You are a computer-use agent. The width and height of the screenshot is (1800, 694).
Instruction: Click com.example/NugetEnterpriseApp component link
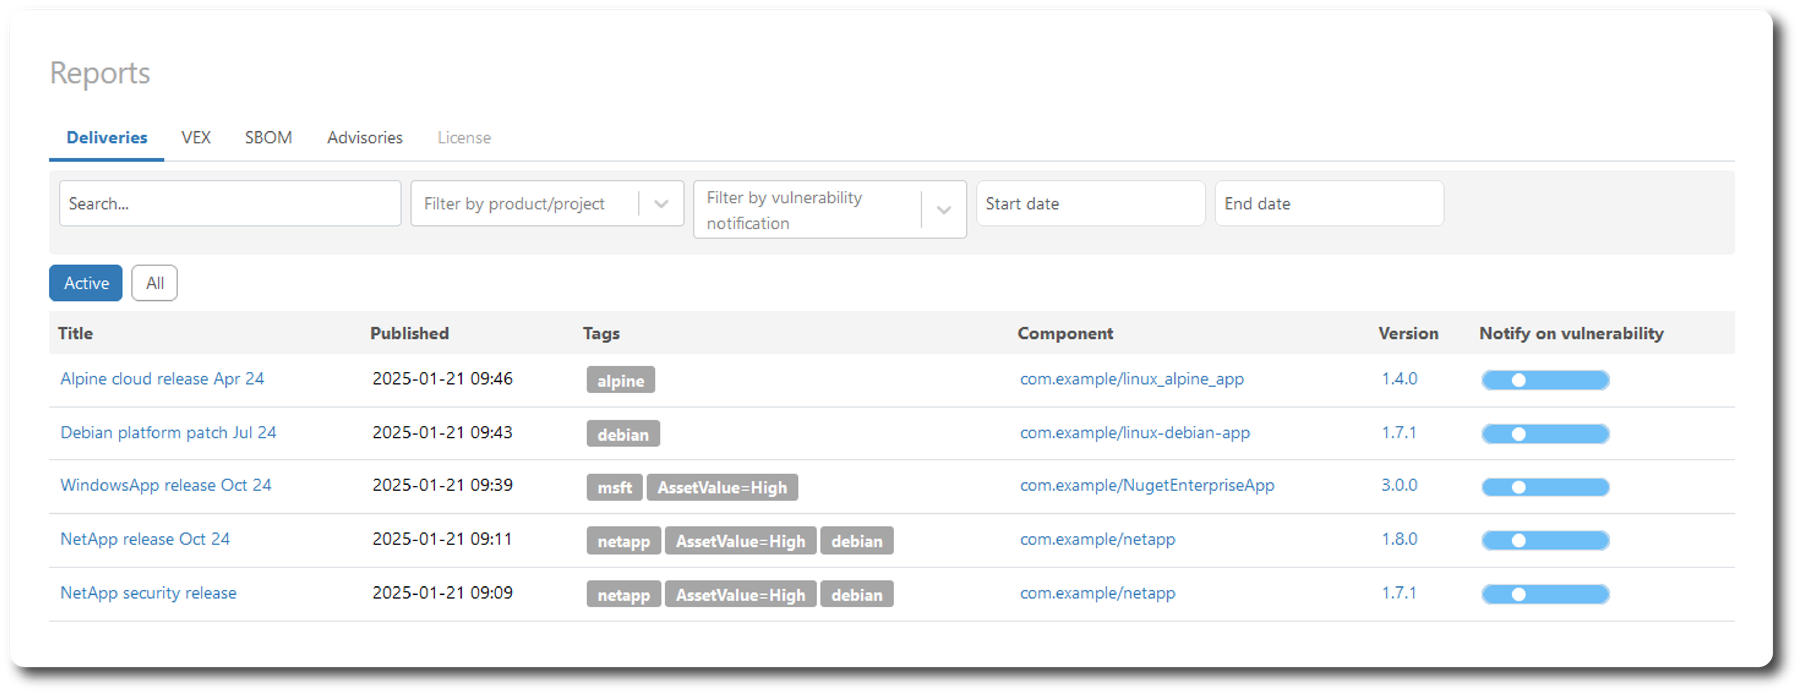click(x=1147, y=485)
